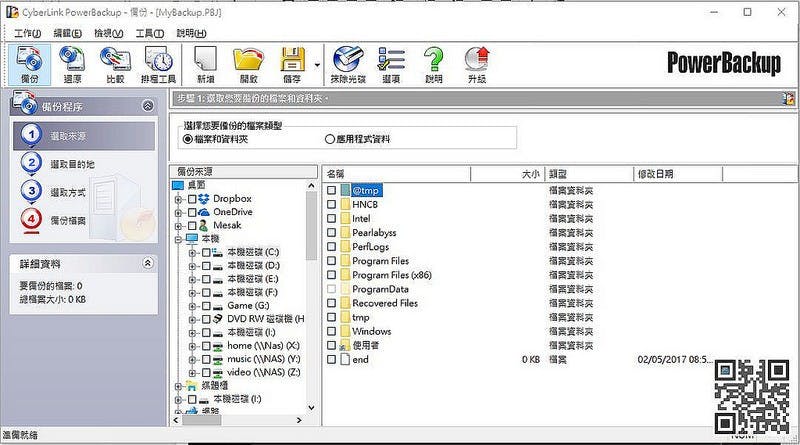Select the PerfLogs folder name
This screenshot has height=445, width=800.
coord(370,246)
